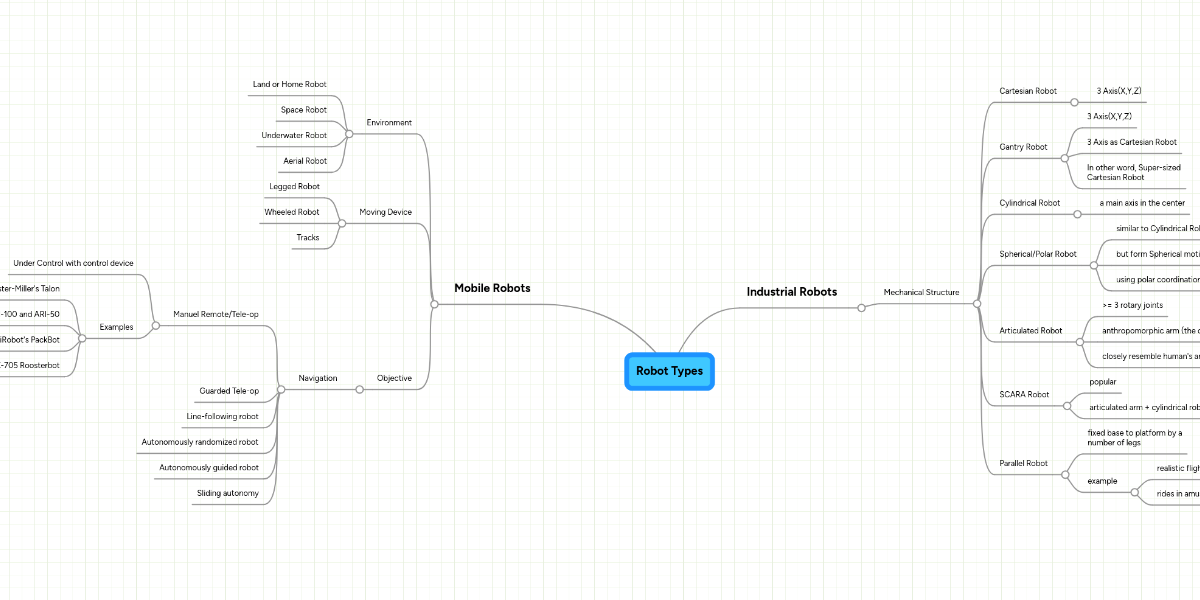Select the Environment node
Screen dimensions: 1200x600
[x=388, y=122]
